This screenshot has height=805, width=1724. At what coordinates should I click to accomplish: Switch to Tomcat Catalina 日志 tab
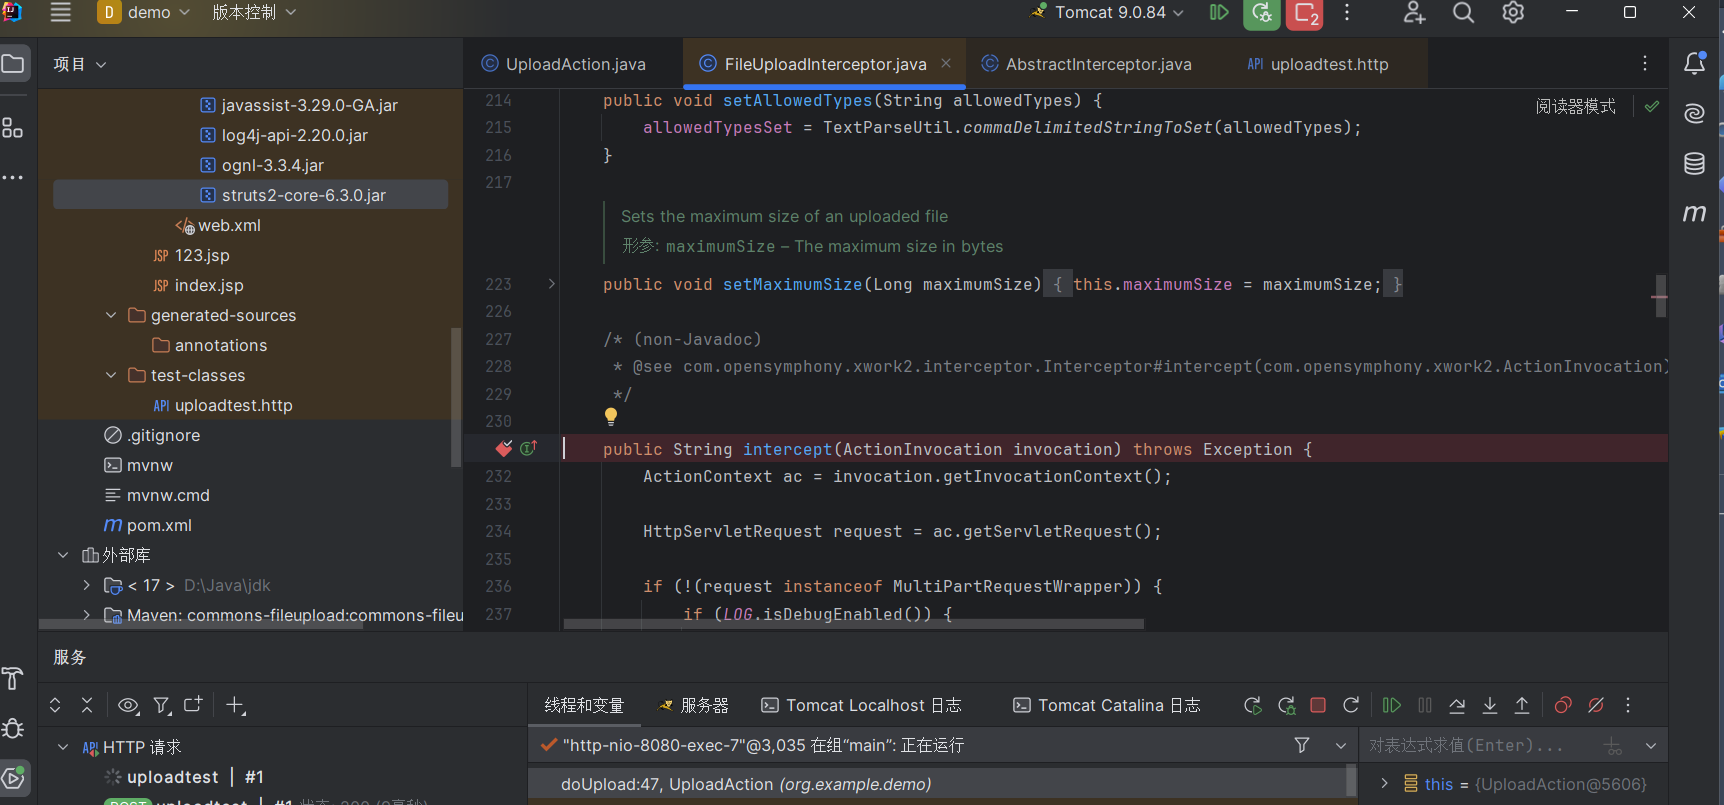tap(1107, 705)
